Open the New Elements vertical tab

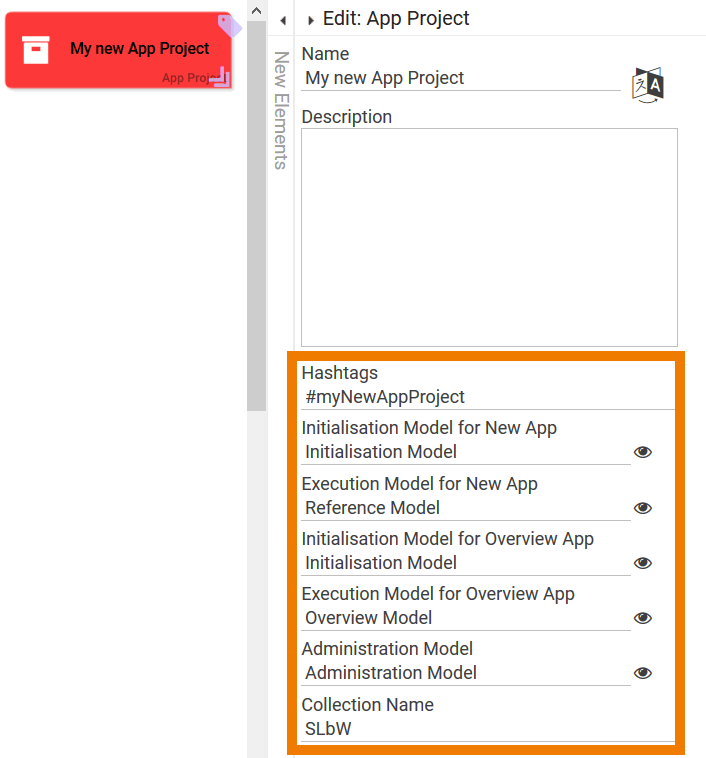pyautogui.click(x=281, y=110)
